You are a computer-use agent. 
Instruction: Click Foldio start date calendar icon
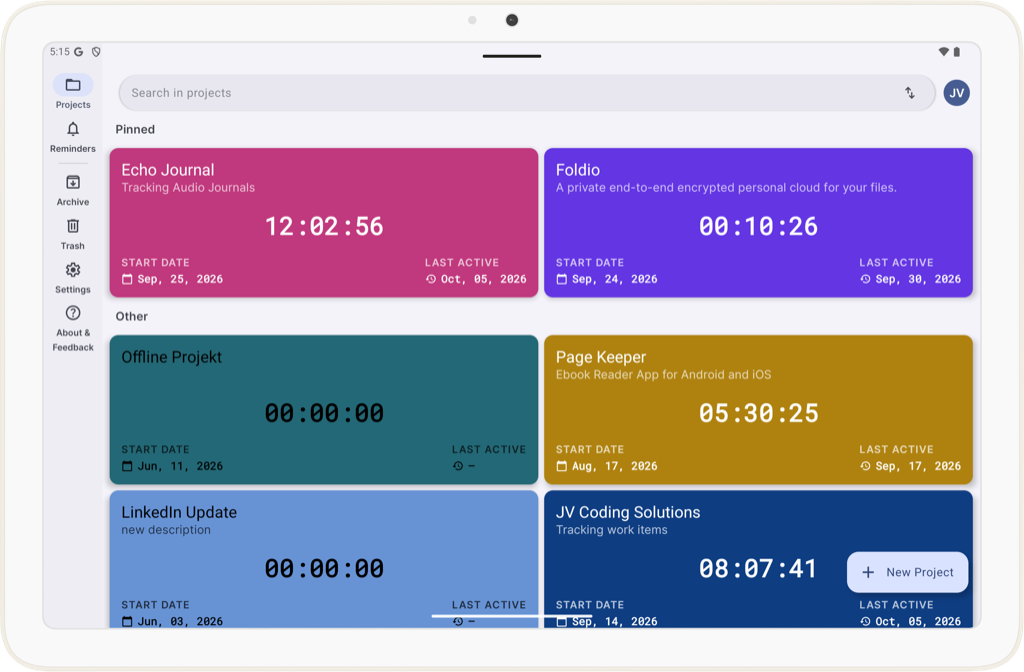click(x=562, y=279)
